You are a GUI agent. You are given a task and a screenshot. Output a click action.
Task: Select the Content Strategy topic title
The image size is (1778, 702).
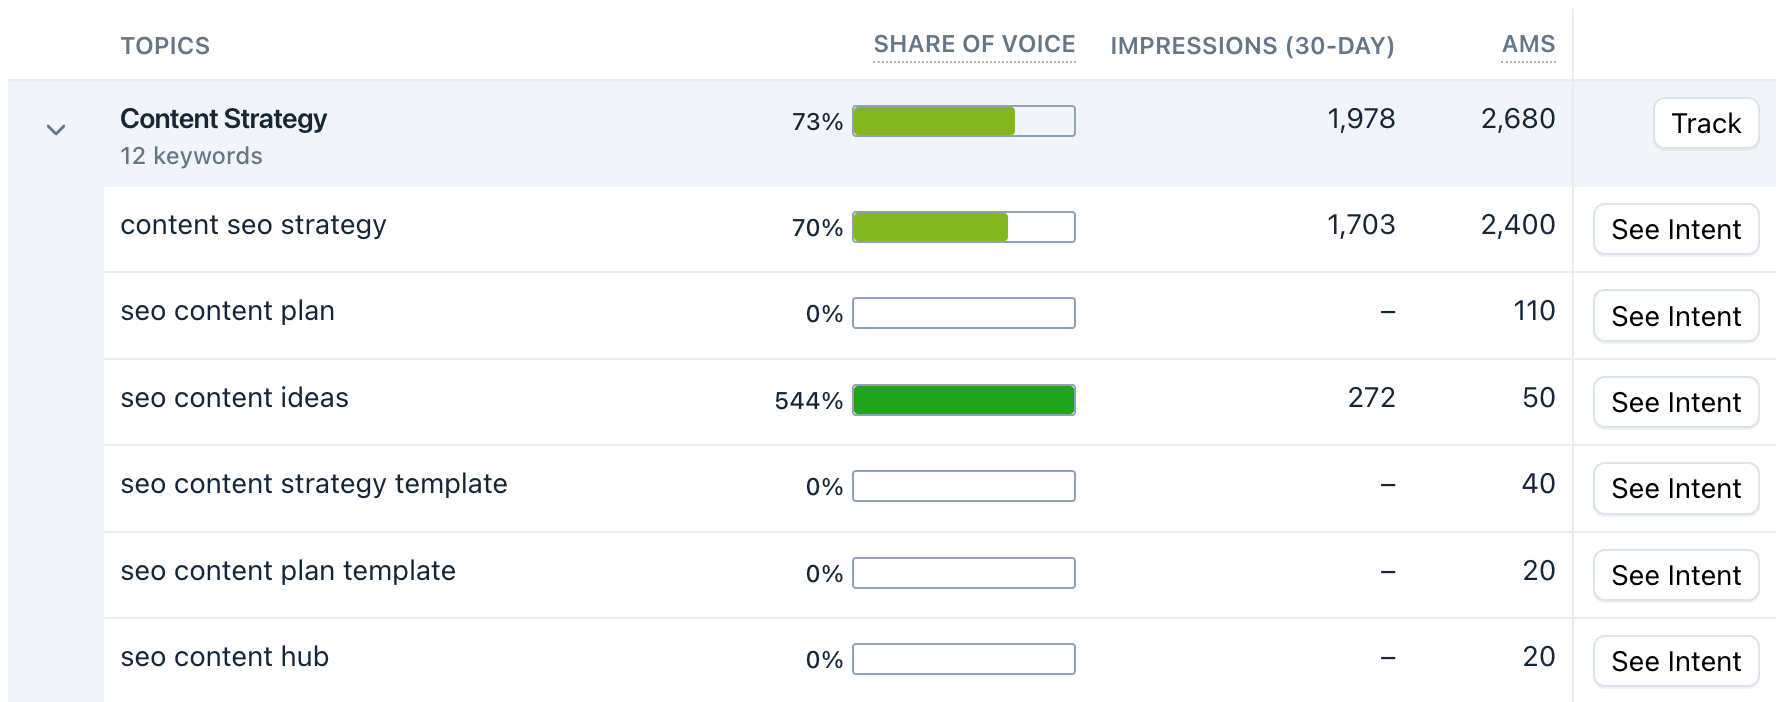pos(223,119)
